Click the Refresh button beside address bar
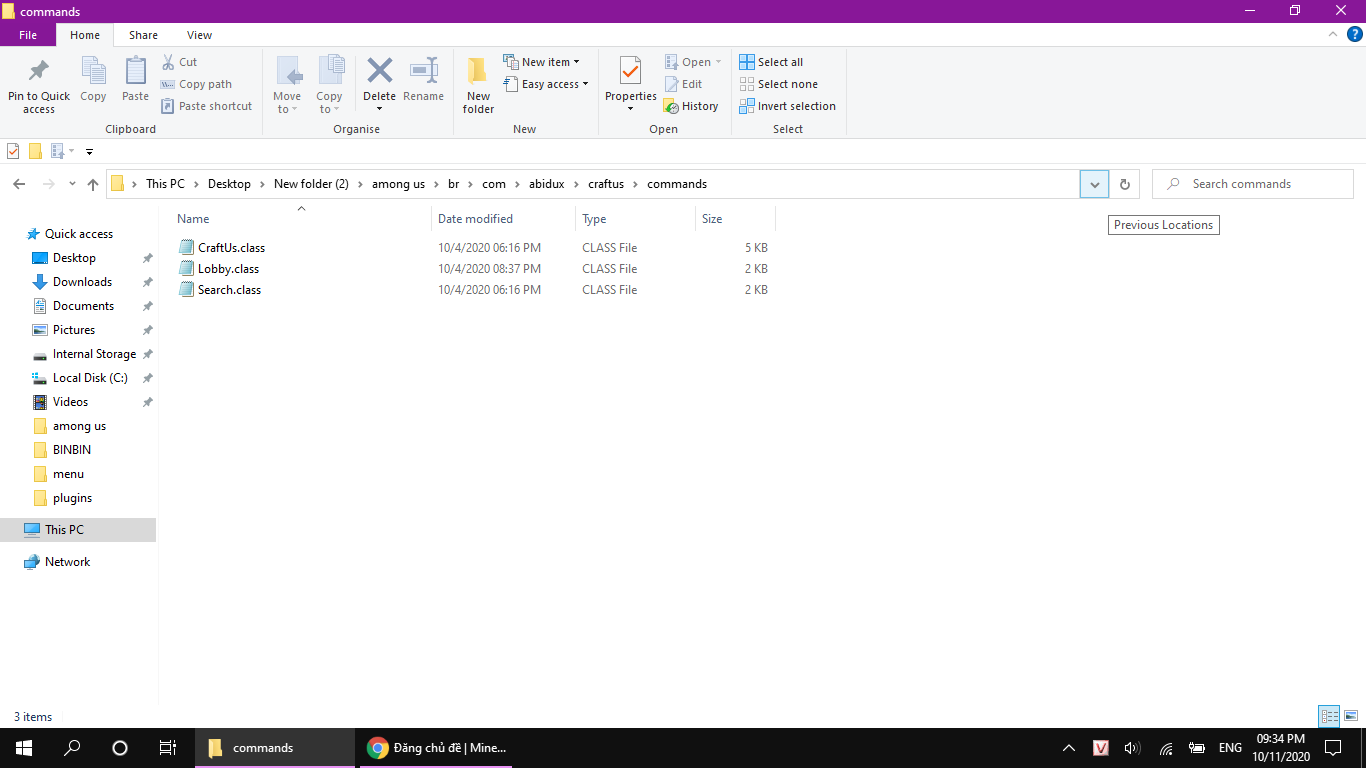 tap(1124, 184)
